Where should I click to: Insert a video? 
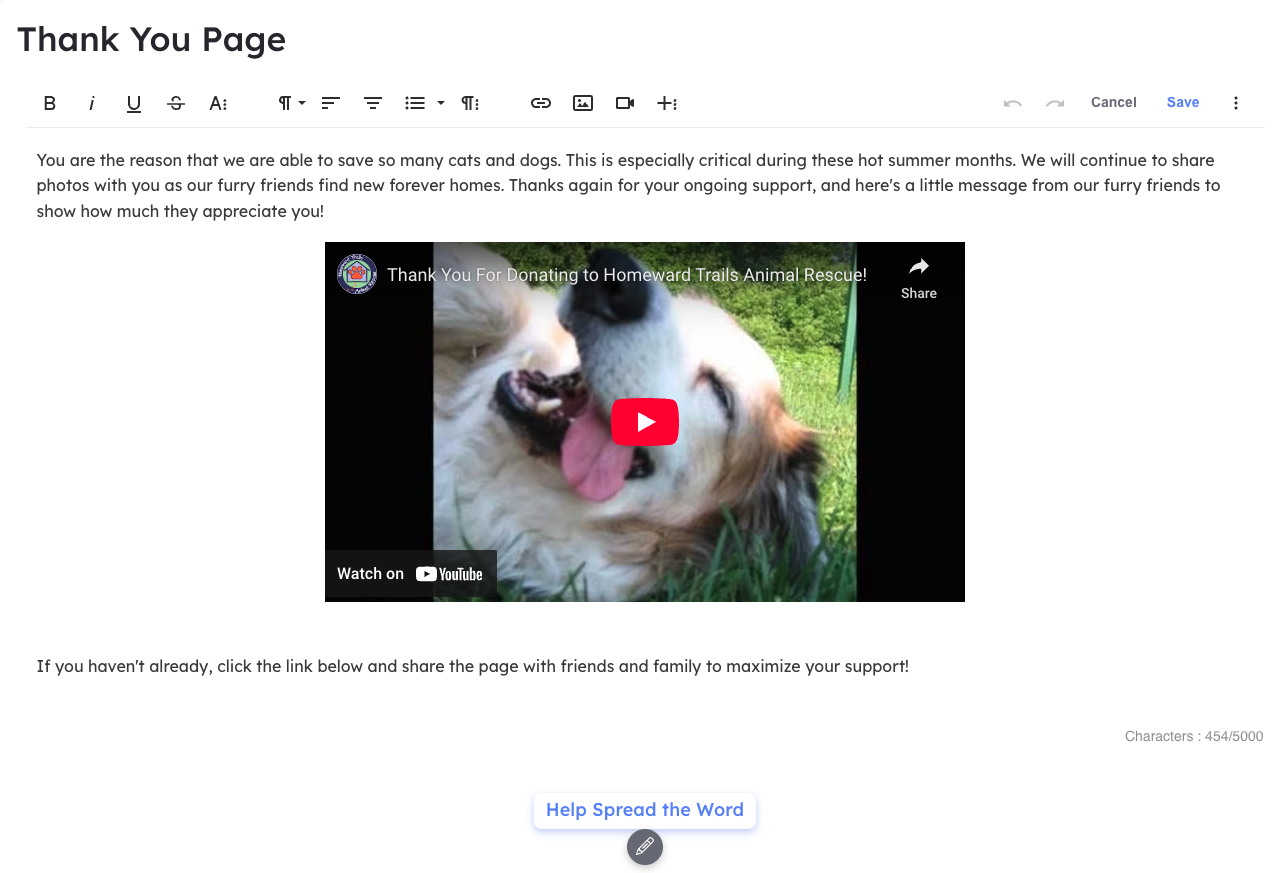[625, 103]
